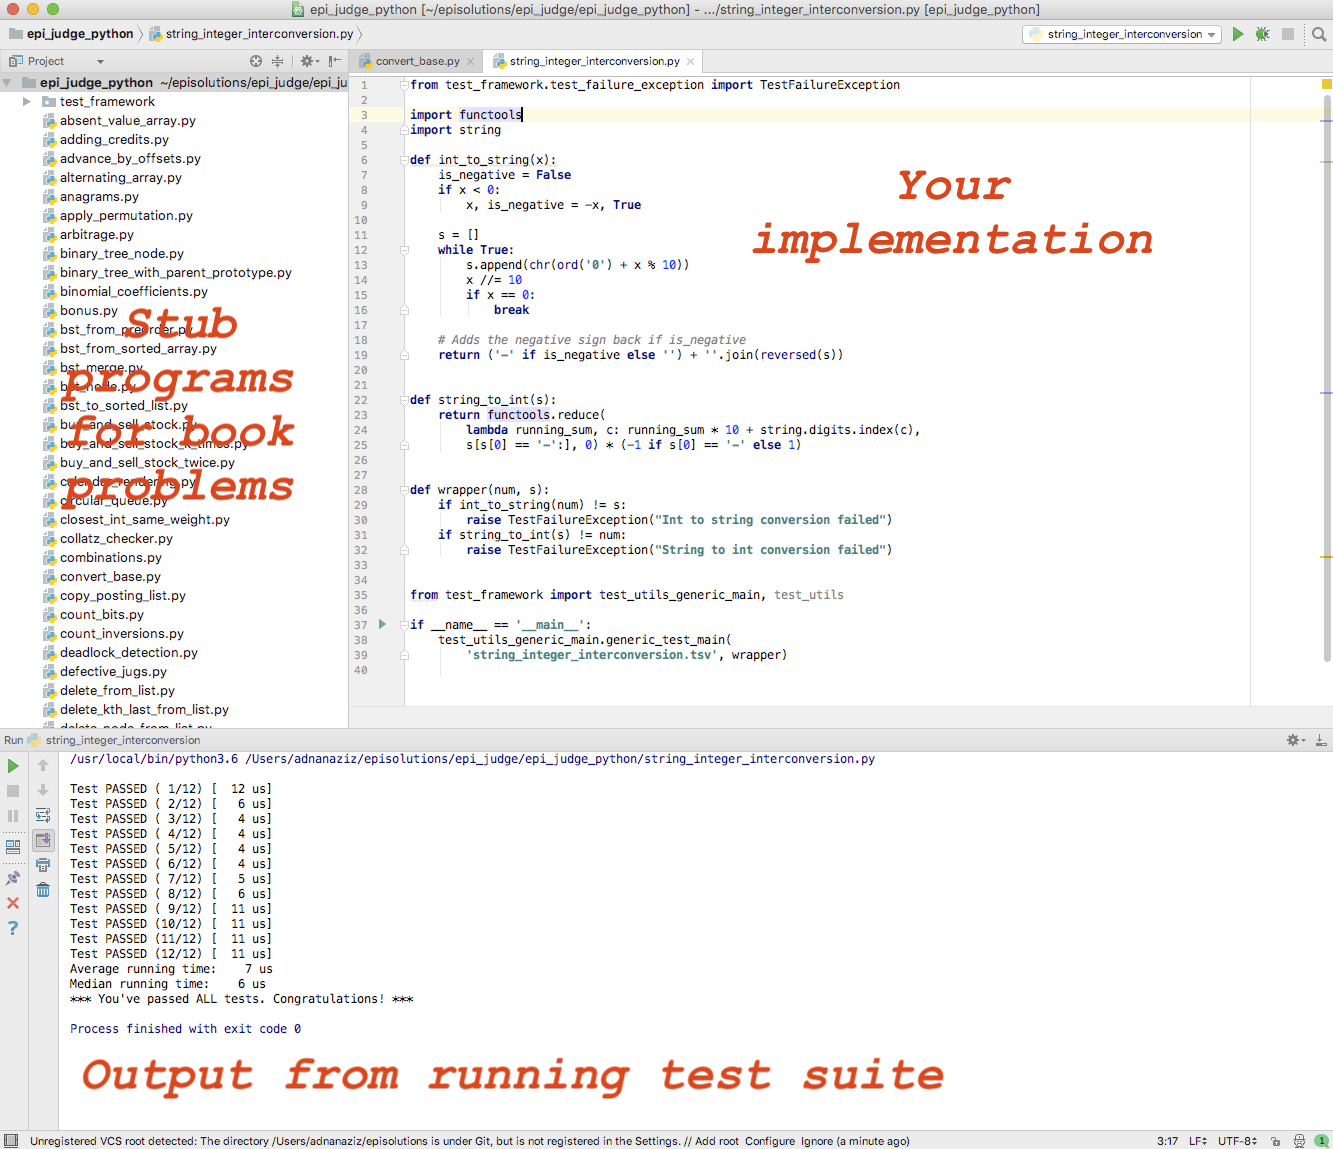
Task: Open the event log in status bar
Action: click(1321, 1141)
